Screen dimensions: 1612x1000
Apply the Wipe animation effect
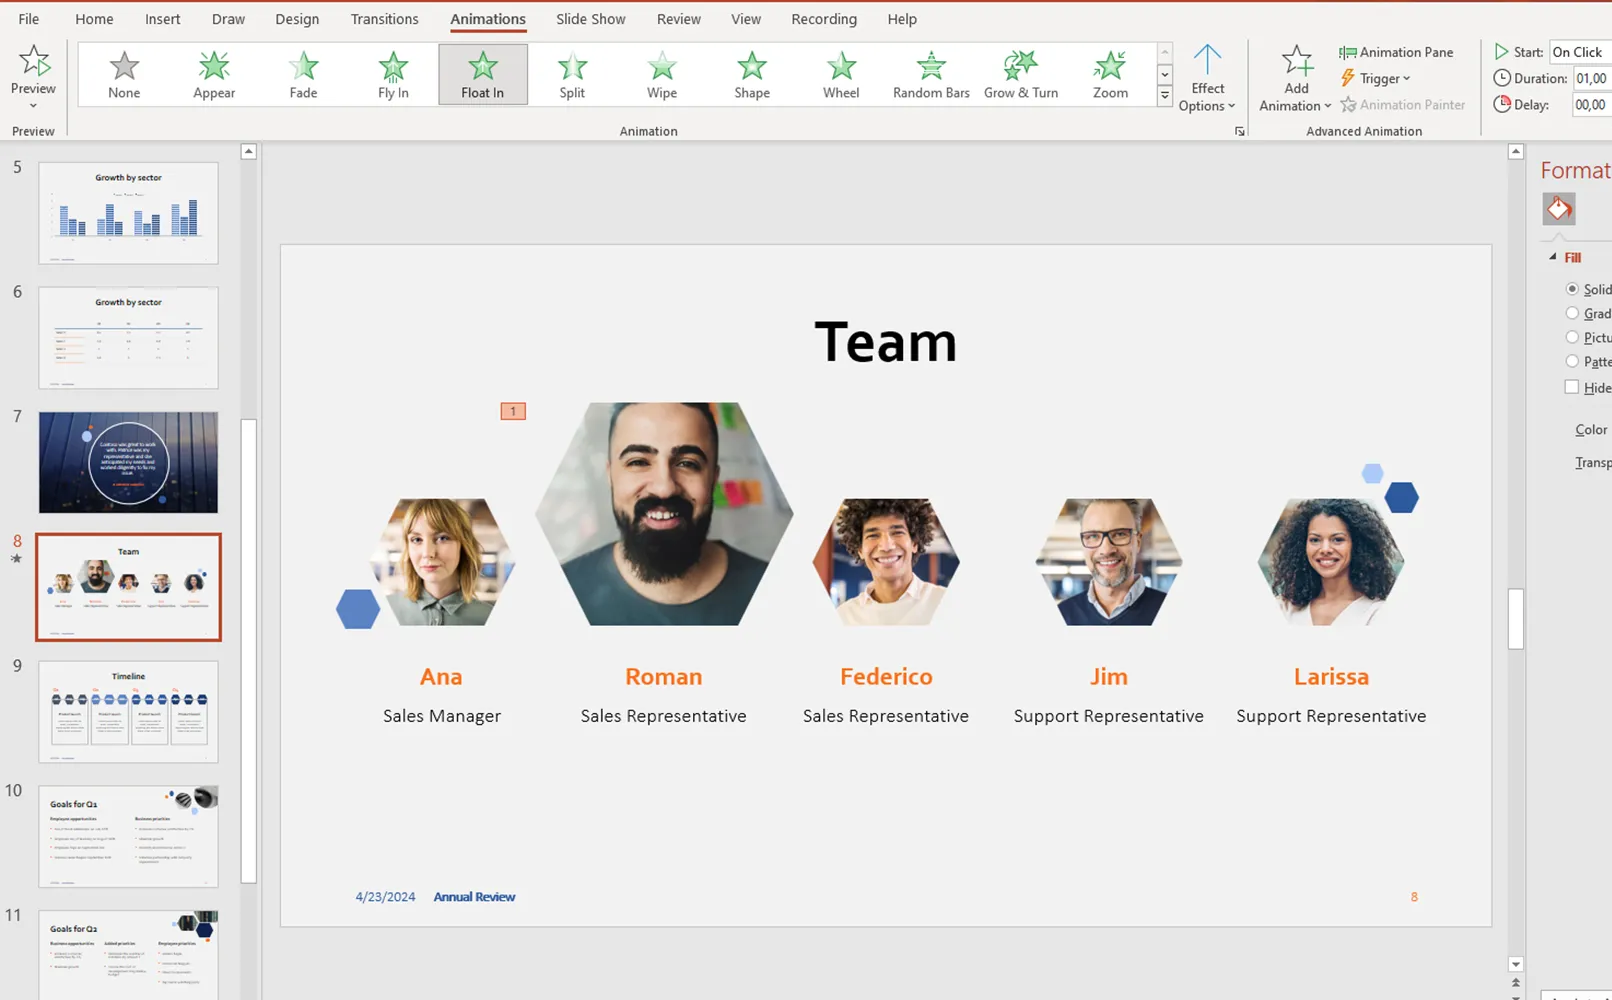point(662,75)
